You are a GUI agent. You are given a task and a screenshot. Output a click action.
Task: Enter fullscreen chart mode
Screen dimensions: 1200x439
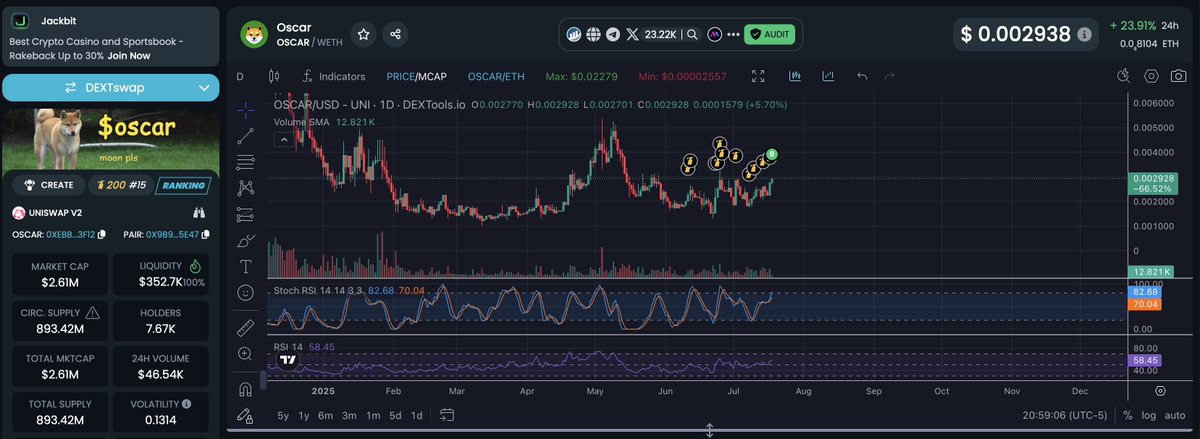758,76
